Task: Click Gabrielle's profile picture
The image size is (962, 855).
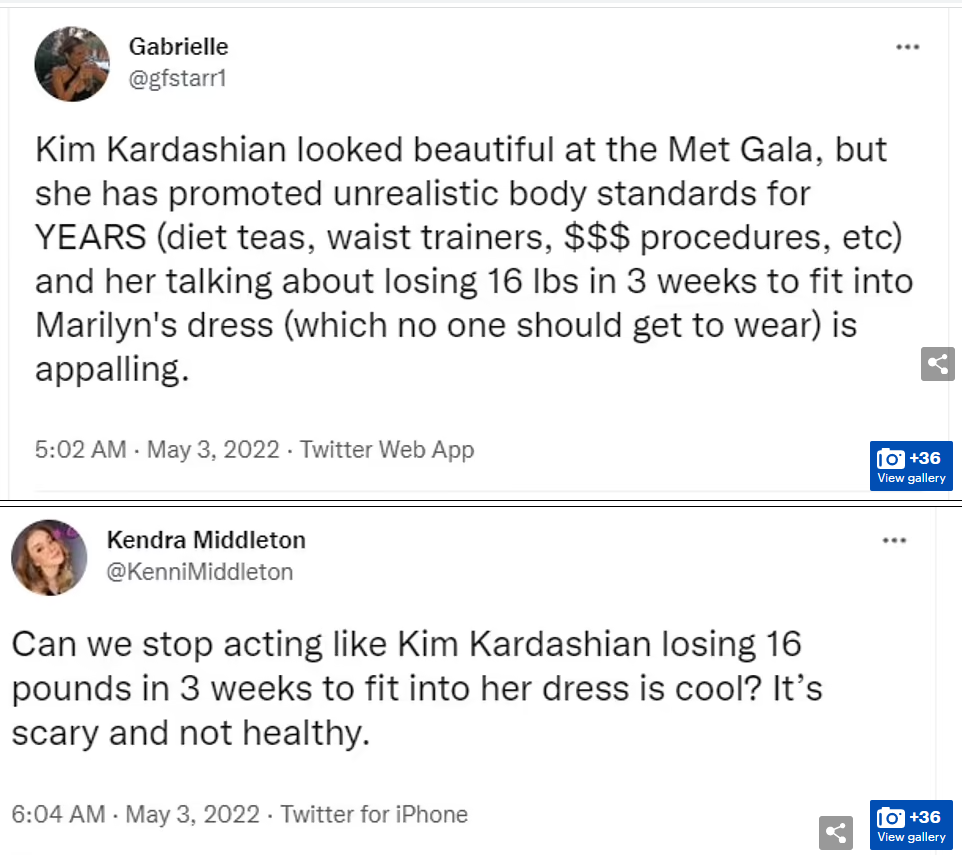Action: (x=72, y=64)
